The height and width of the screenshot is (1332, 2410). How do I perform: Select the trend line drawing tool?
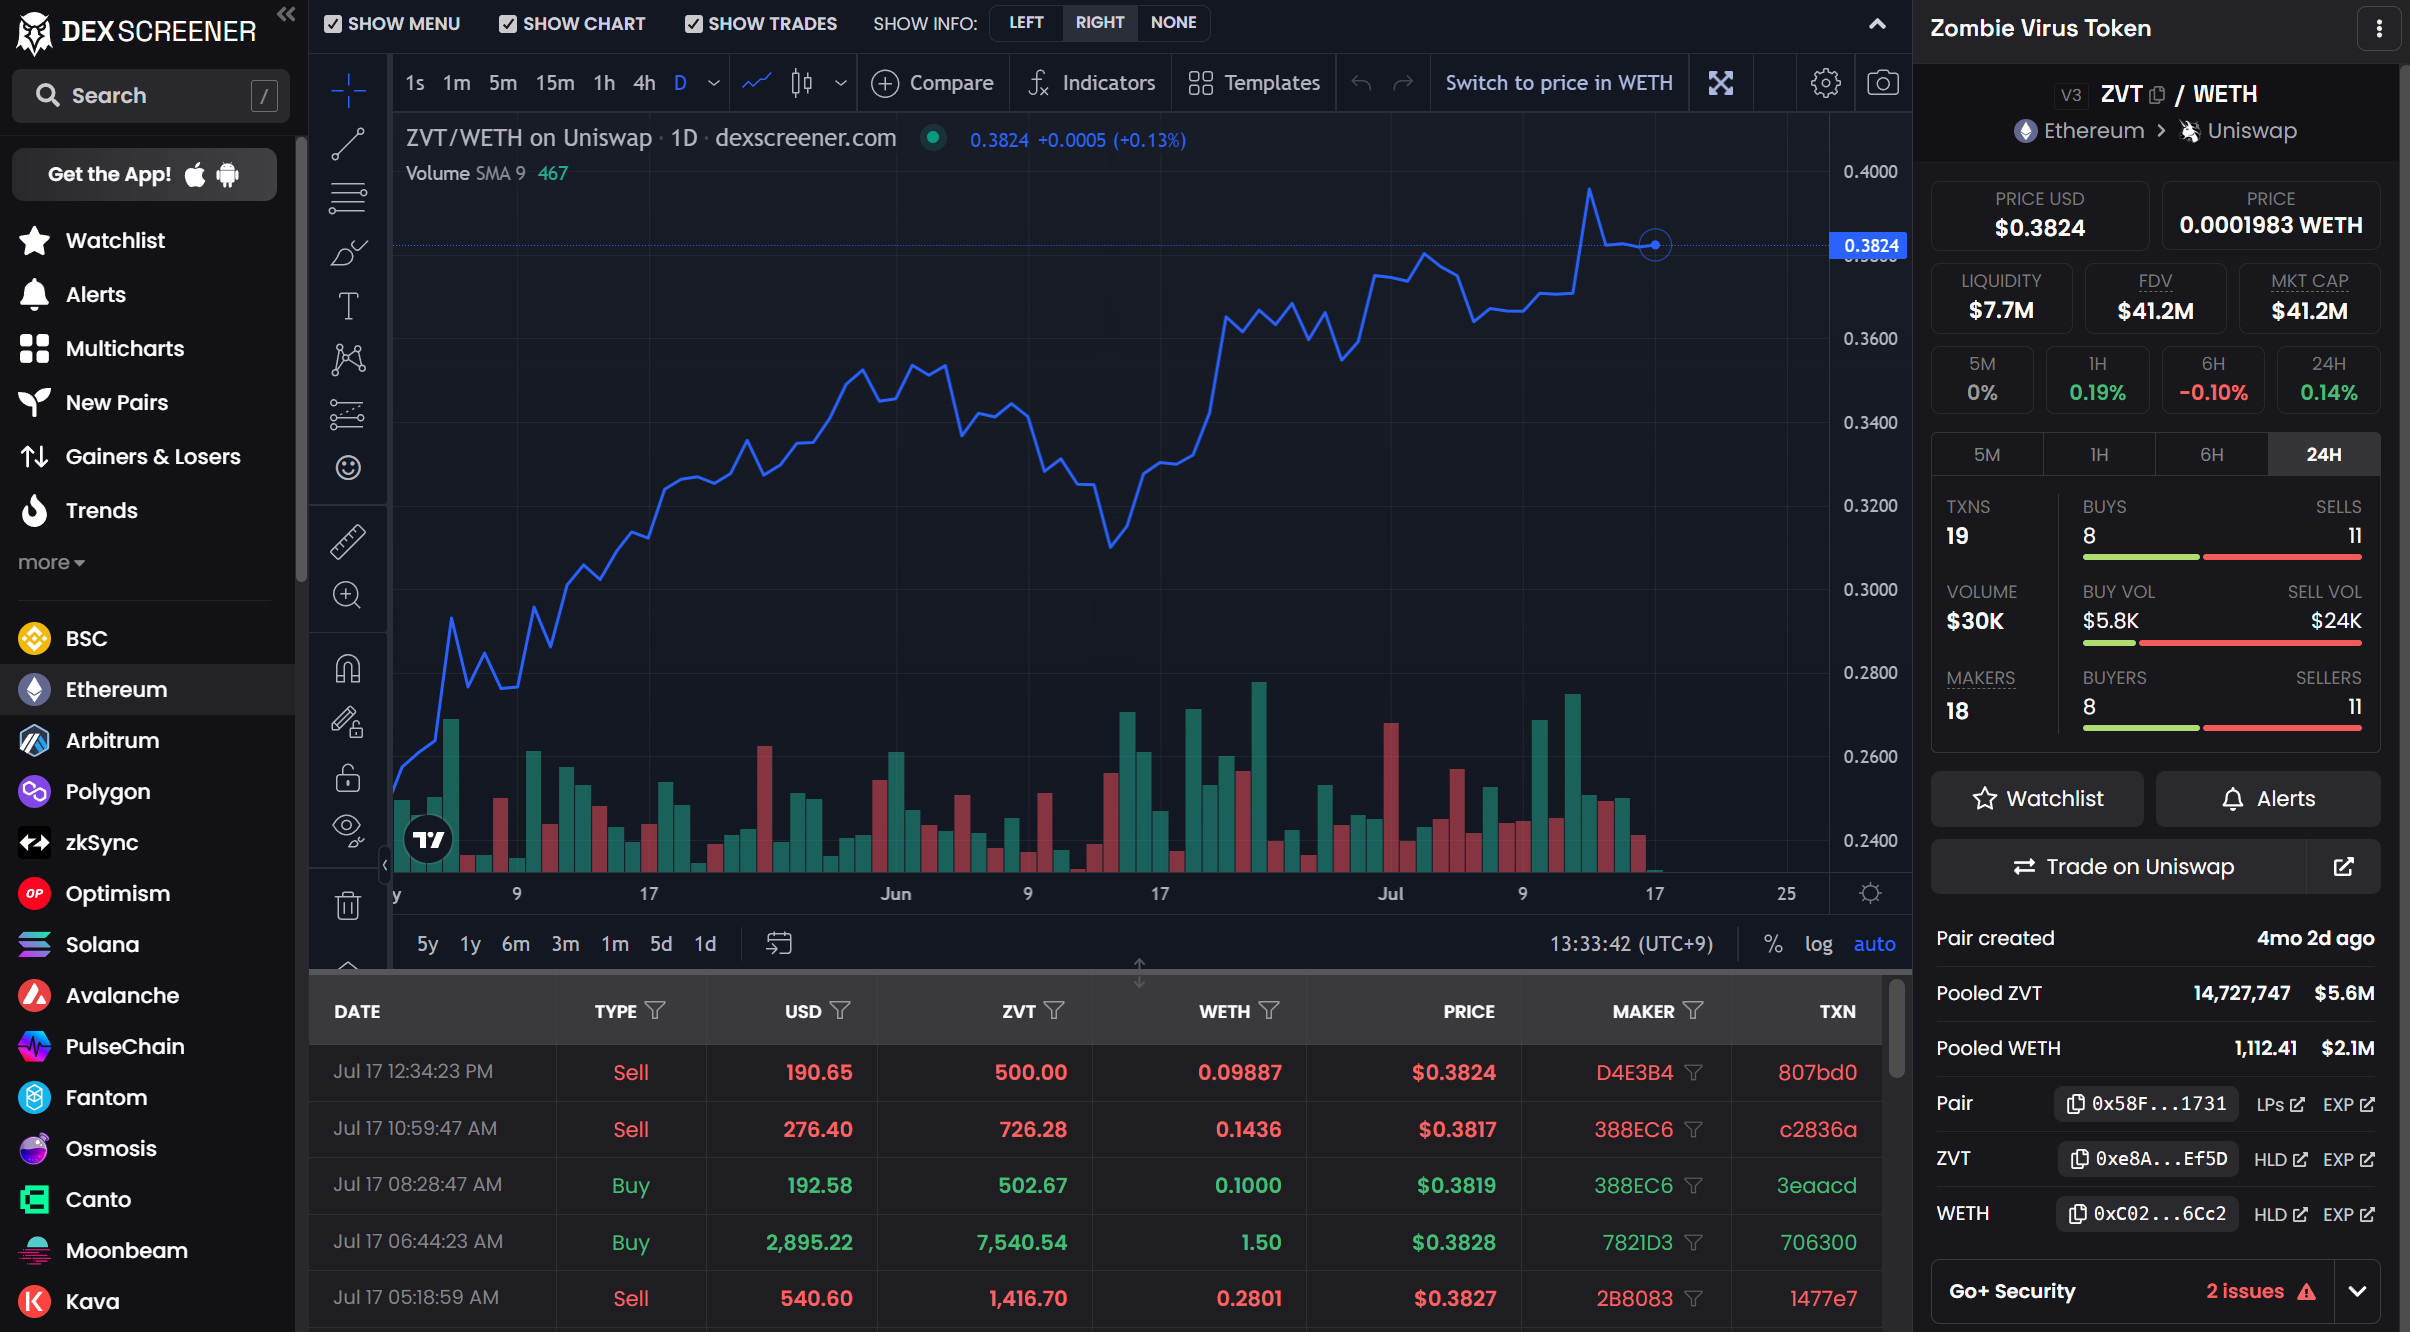tap(347, 144)
